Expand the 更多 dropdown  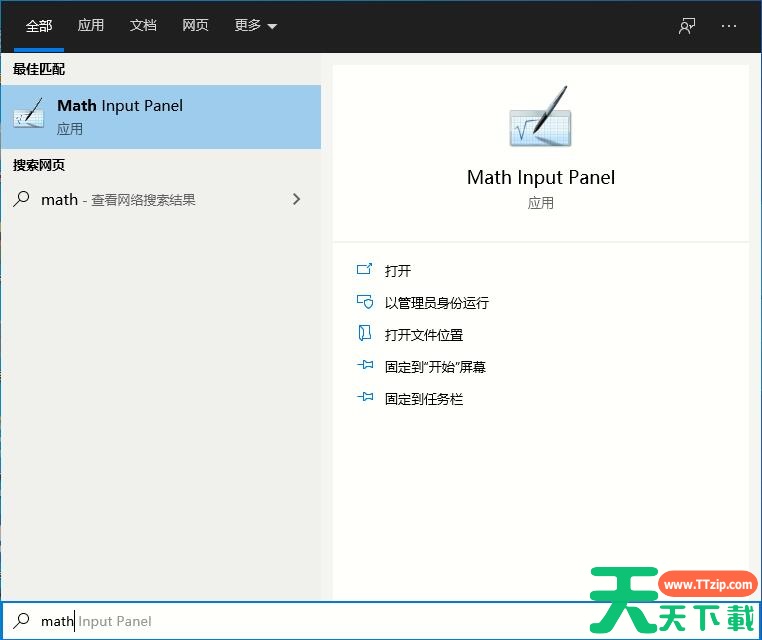[x=256, y=26]
